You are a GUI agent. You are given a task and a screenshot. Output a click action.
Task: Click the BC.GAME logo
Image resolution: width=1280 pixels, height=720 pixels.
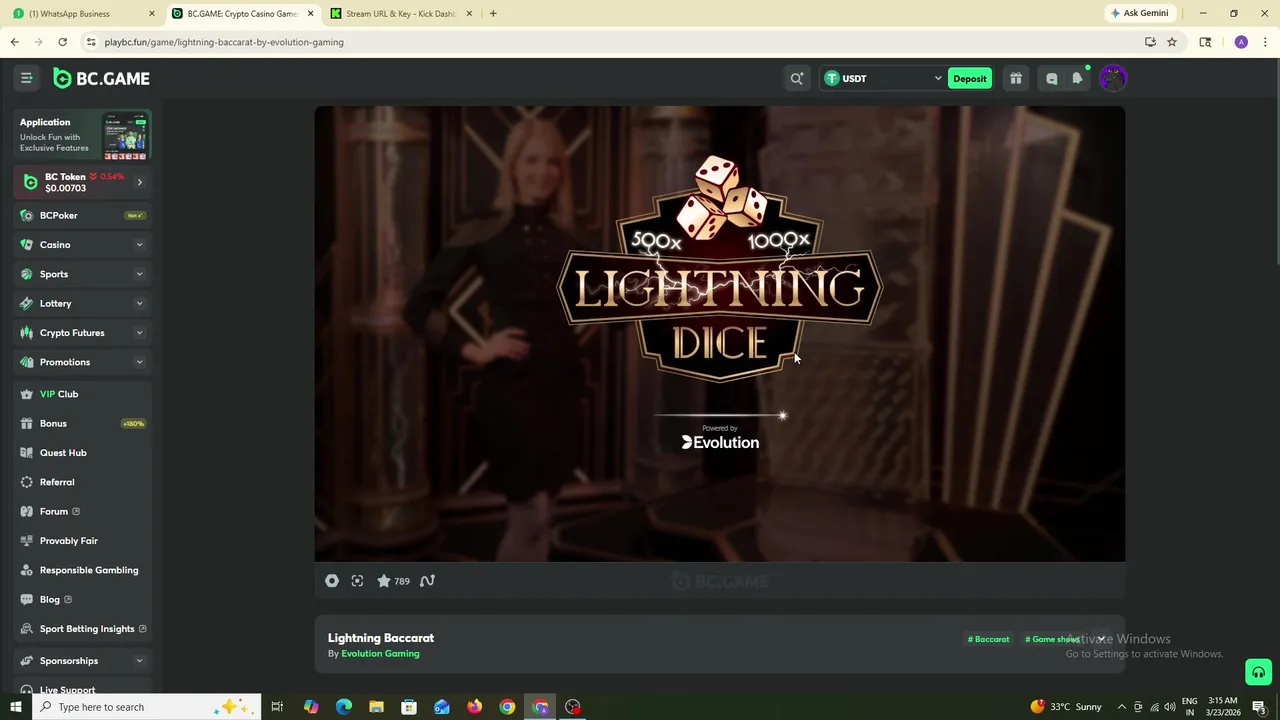pos(101,78)
